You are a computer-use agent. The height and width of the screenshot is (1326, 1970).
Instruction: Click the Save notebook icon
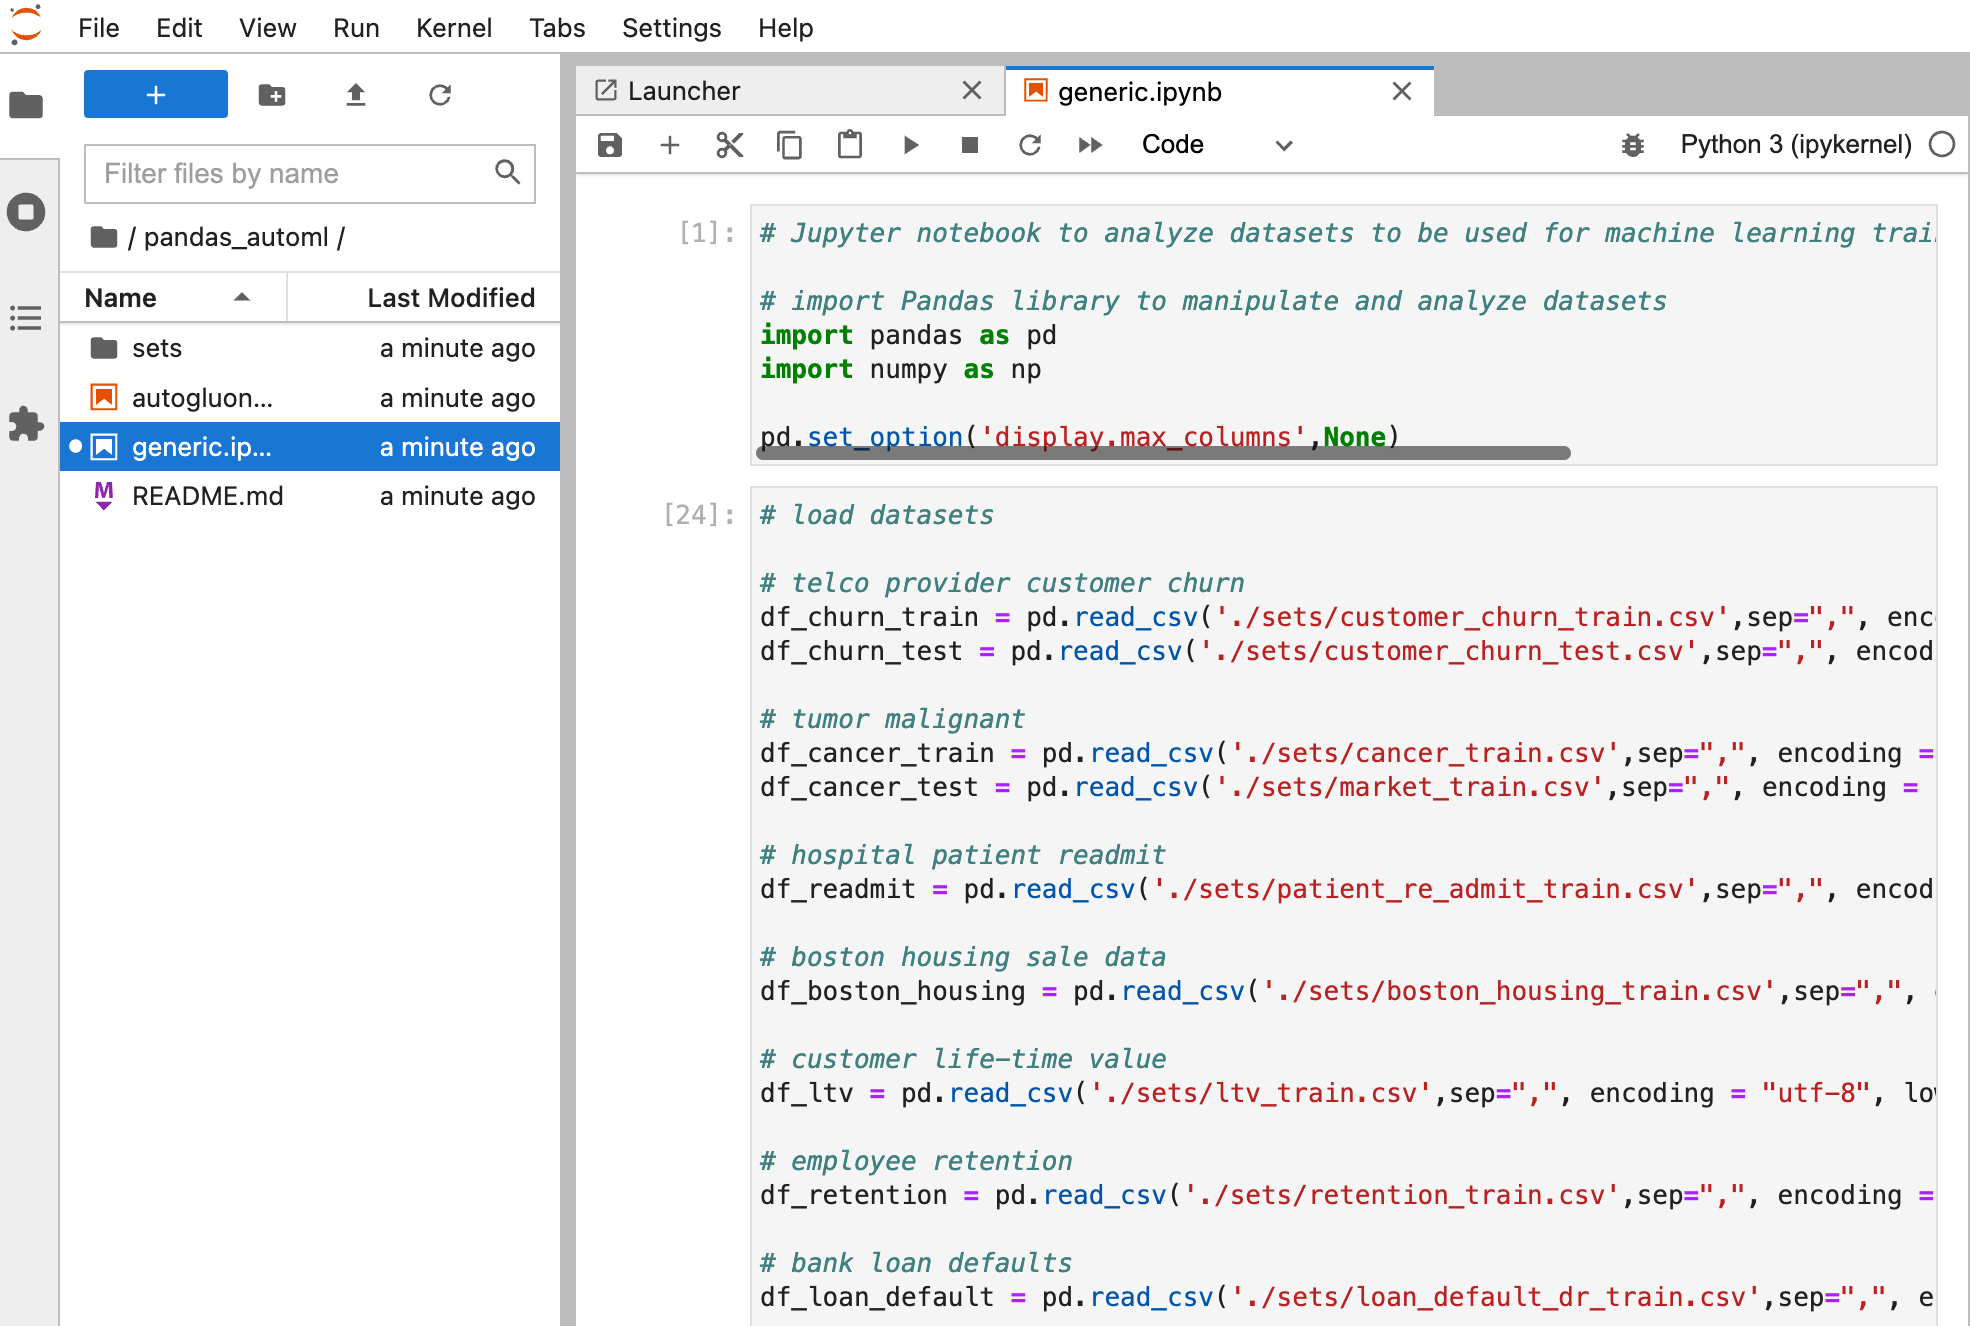coord(611,144)
